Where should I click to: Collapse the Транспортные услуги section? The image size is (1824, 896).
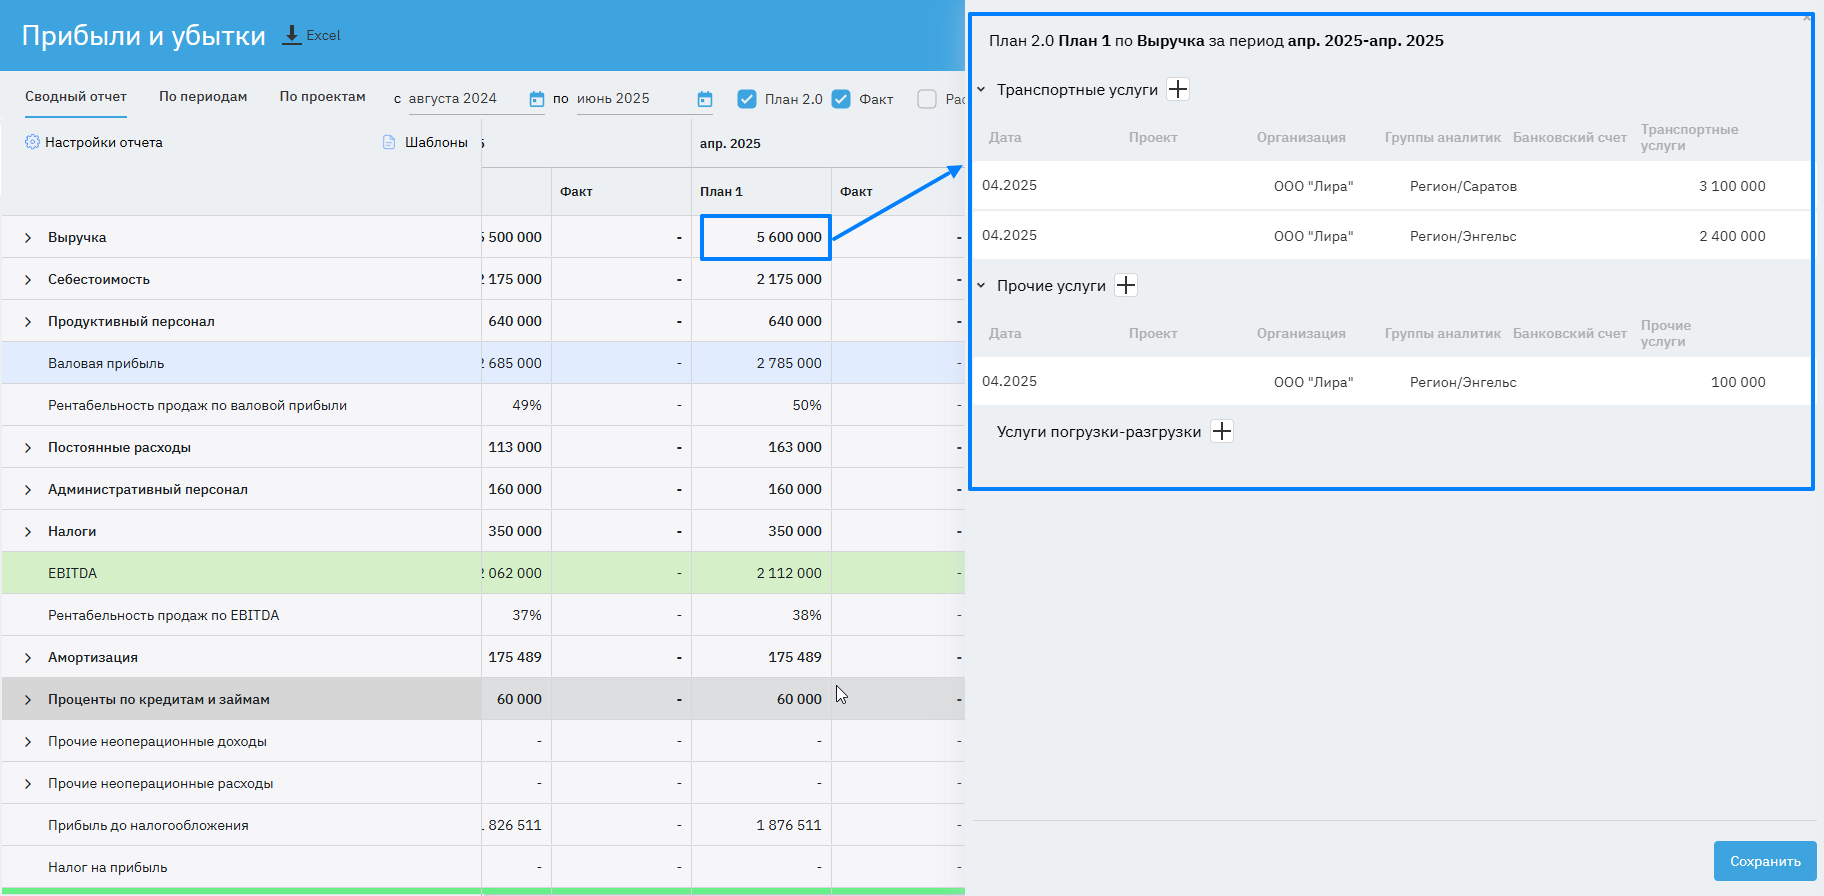(981, 89)
